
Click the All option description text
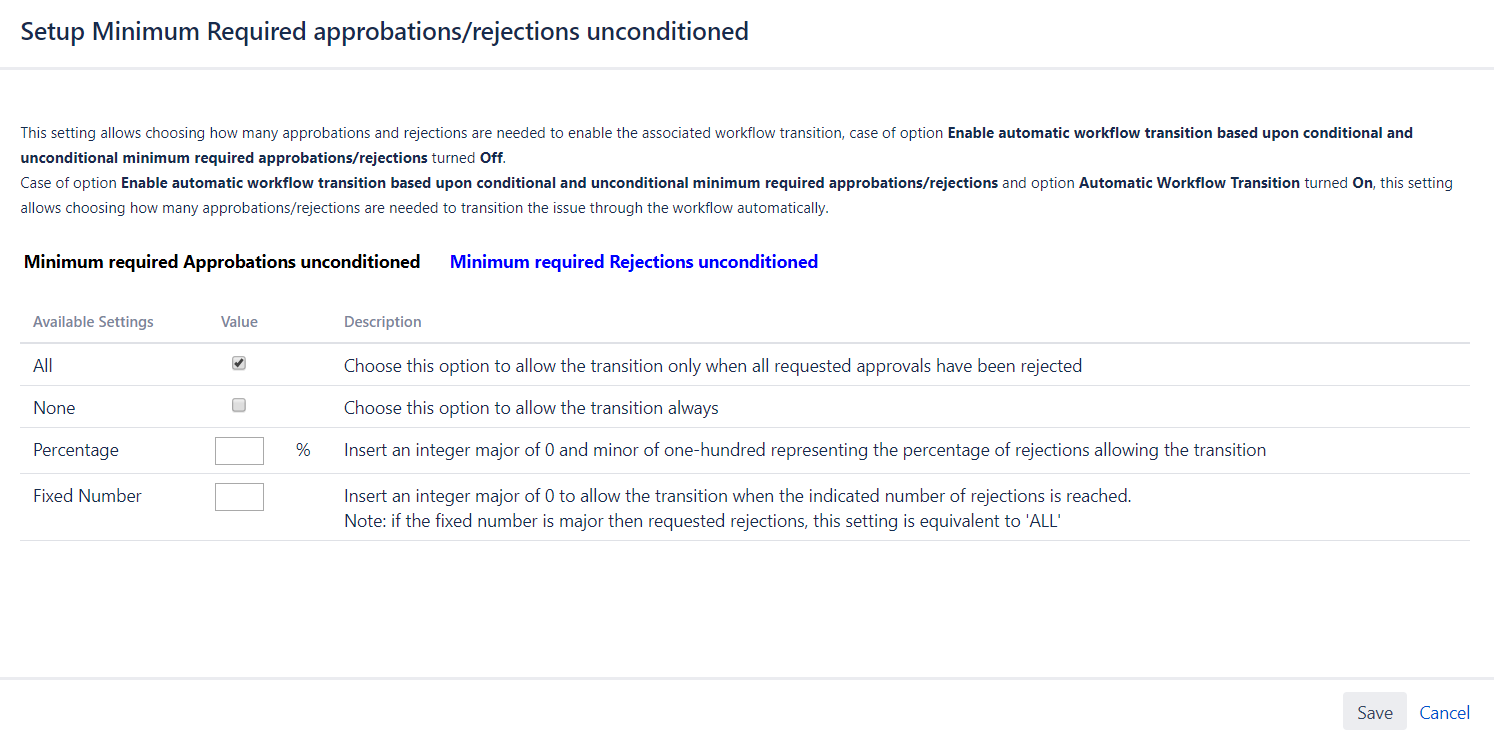(712, 366)
